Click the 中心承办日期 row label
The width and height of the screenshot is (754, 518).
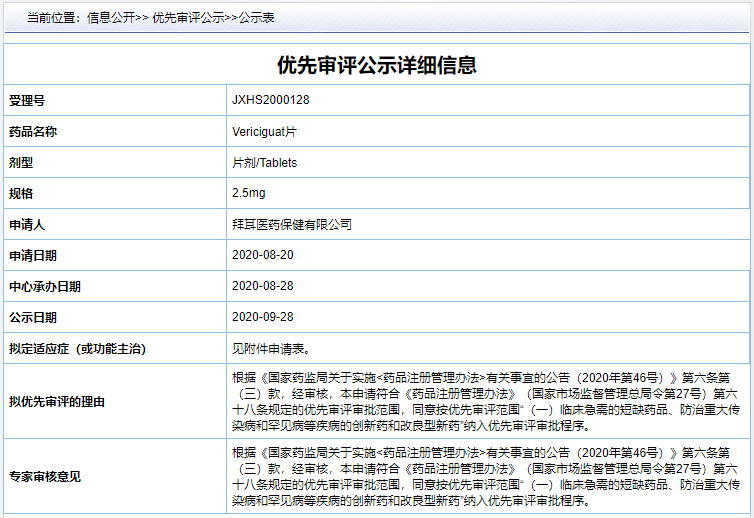tap(45, 287)
